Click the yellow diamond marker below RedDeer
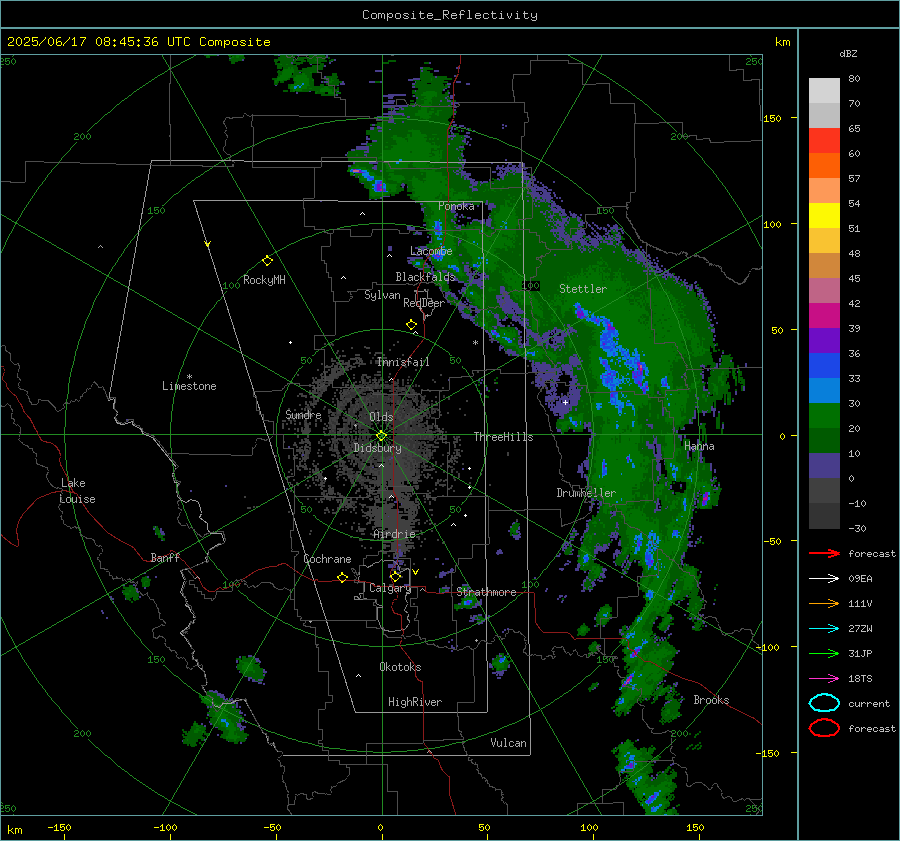This screenshot has height=841, width=900. (411, 325)
